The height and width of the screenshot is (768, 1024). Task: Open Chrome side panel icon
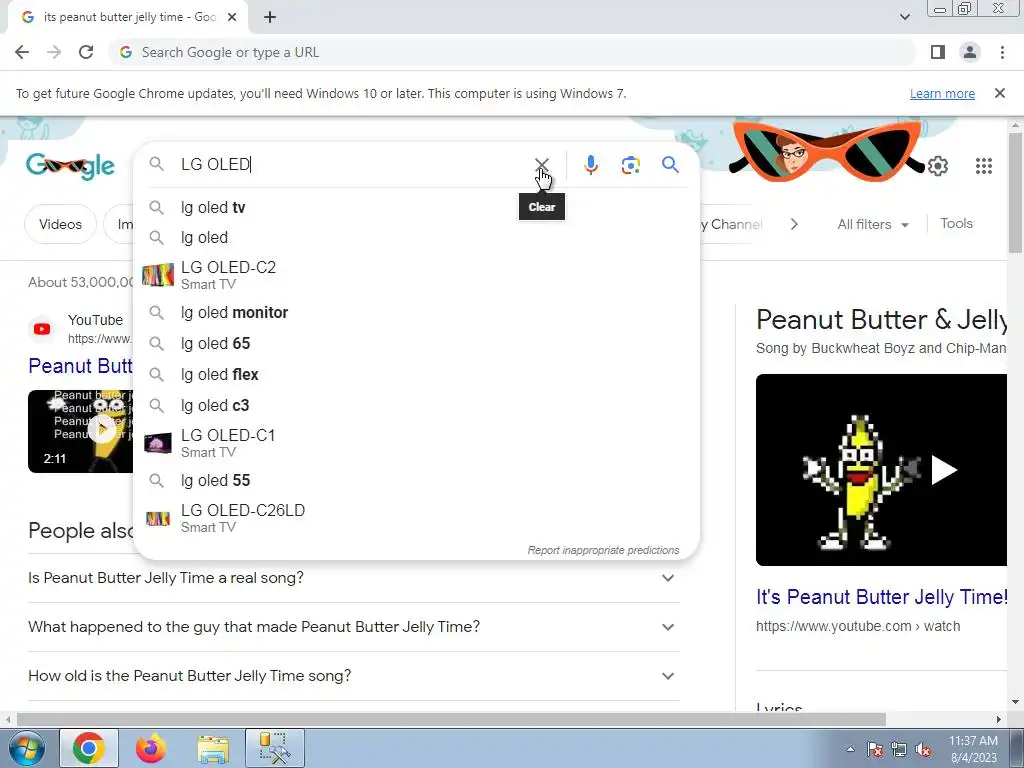tap(938, 52)
